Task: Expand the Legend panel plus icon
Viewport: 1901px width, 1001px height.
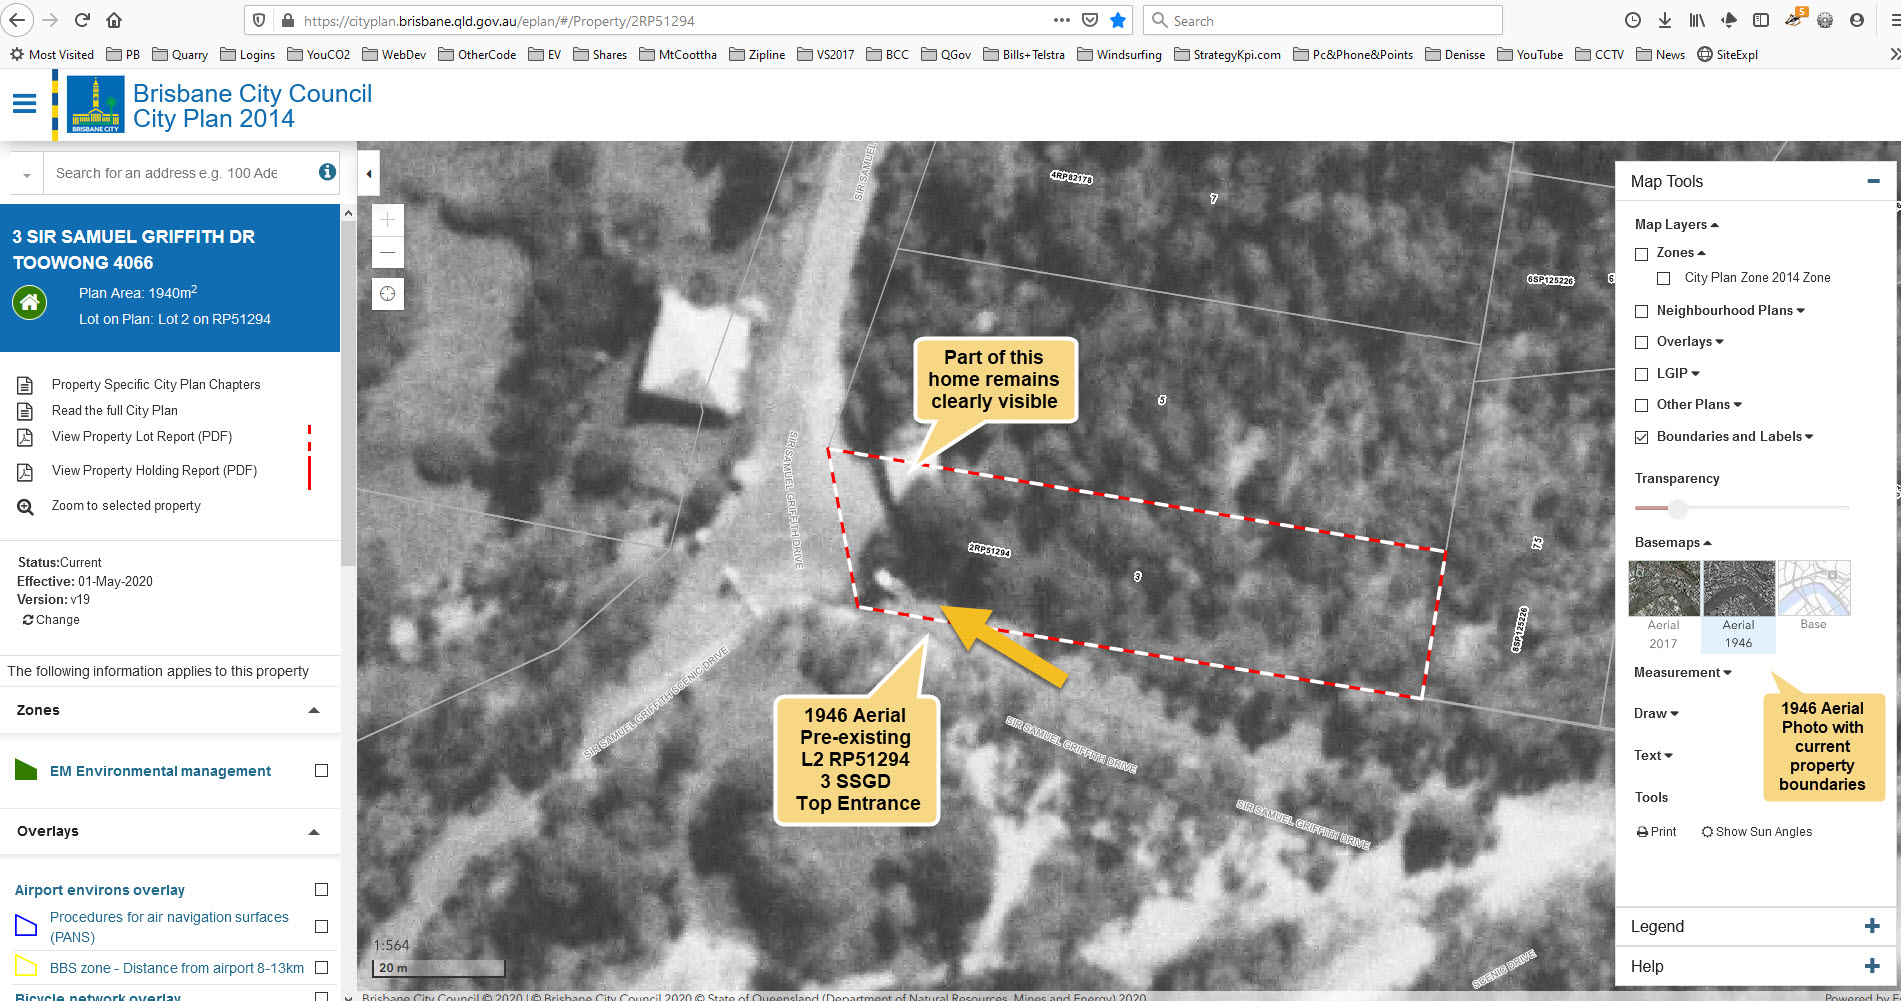Action: click(1872, 926)
